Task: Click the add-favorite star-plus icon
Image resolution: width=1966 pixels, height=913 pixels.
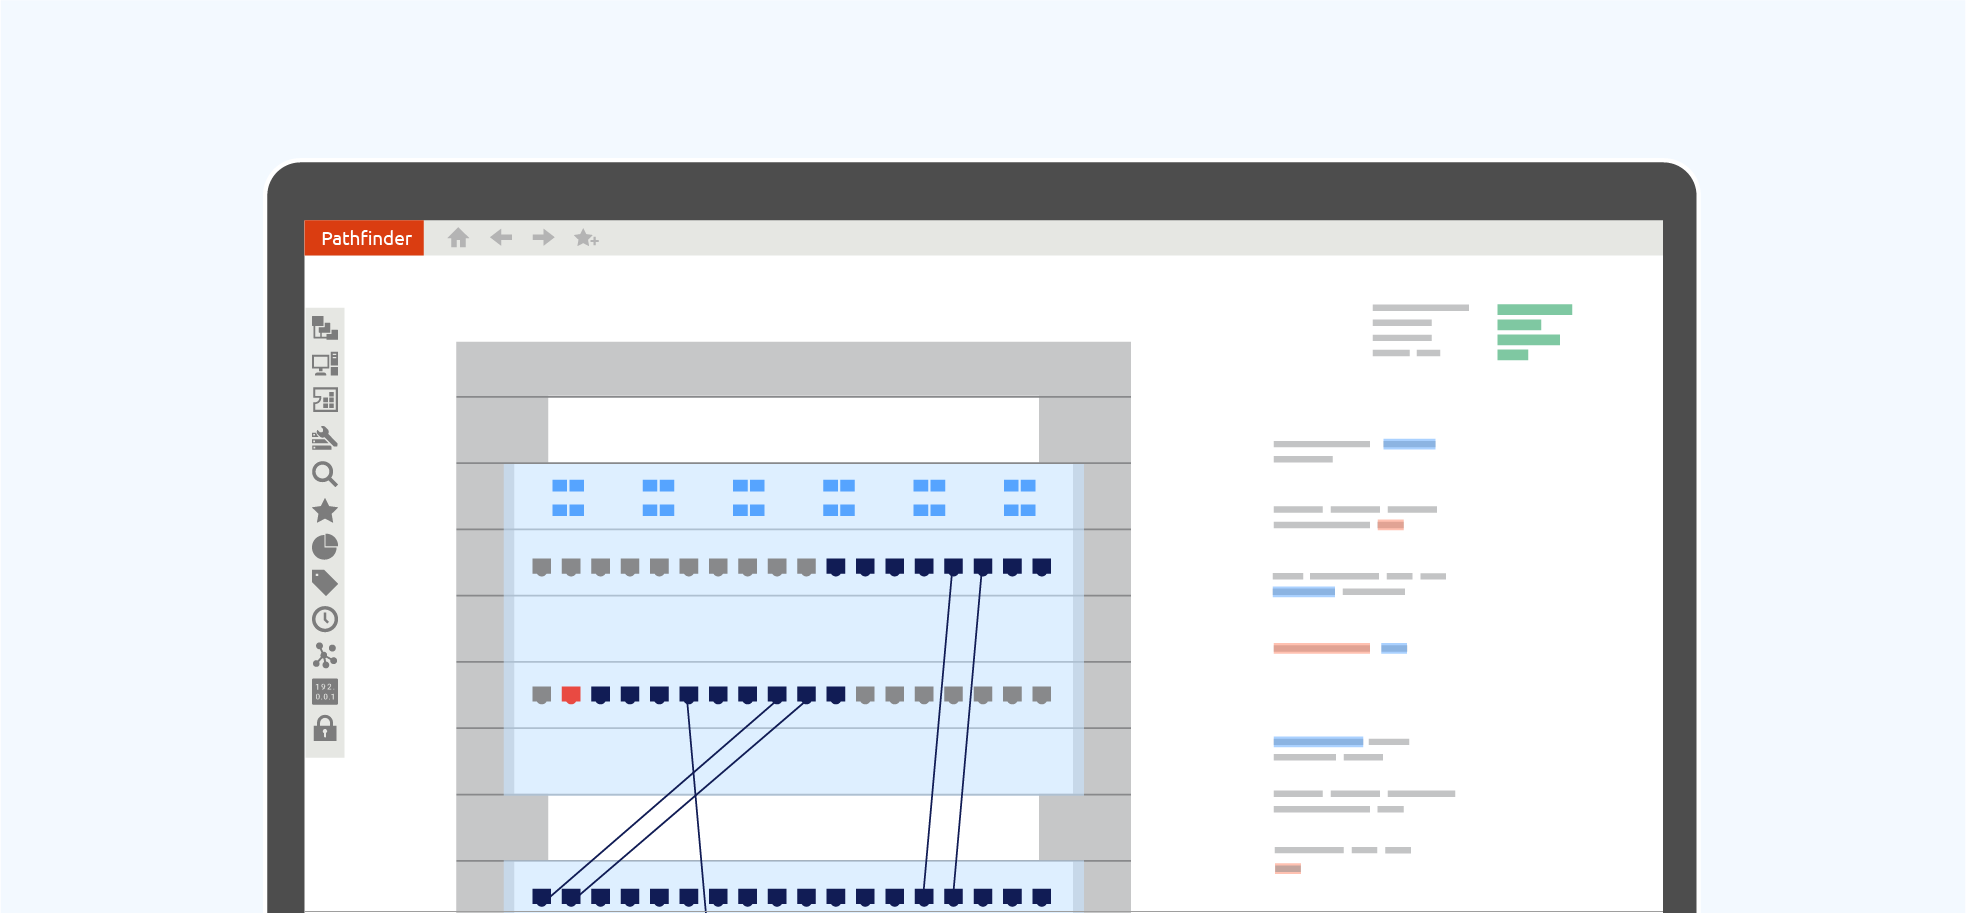Action: click(586, 238)
